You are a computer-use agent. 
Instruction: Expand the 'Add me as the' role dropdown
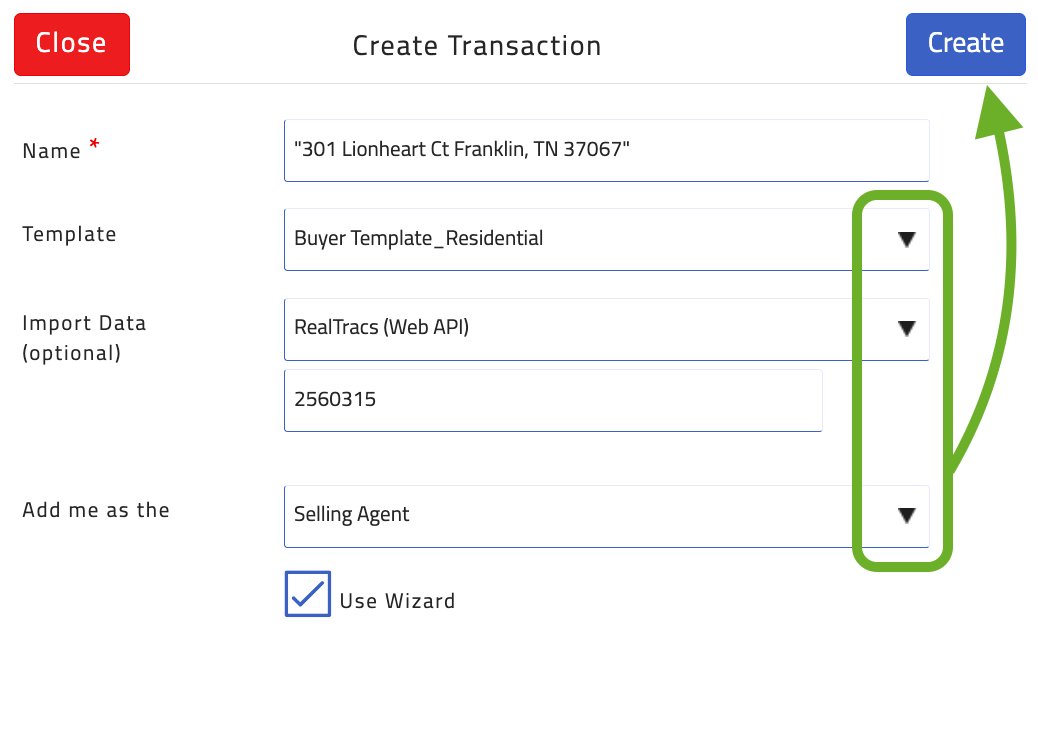tap(907, 516)
